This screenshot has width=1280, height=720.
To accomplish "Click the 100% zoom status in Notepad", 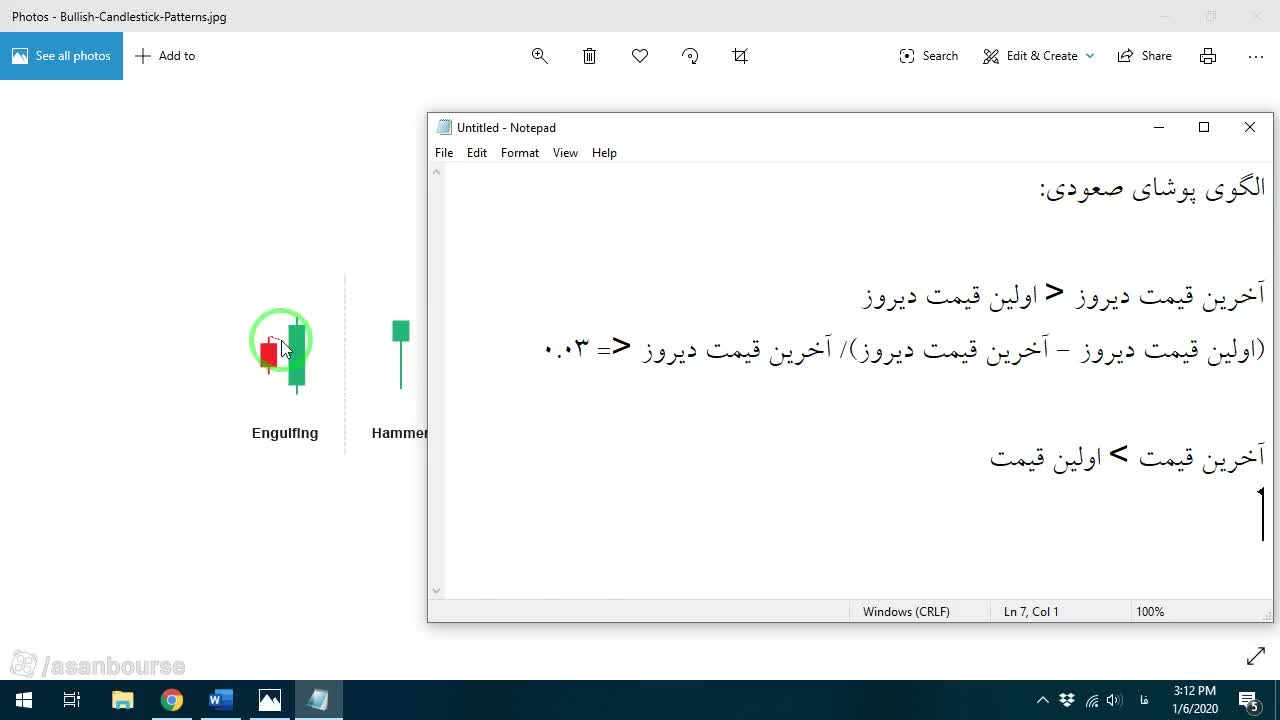I will point(1150,612).
